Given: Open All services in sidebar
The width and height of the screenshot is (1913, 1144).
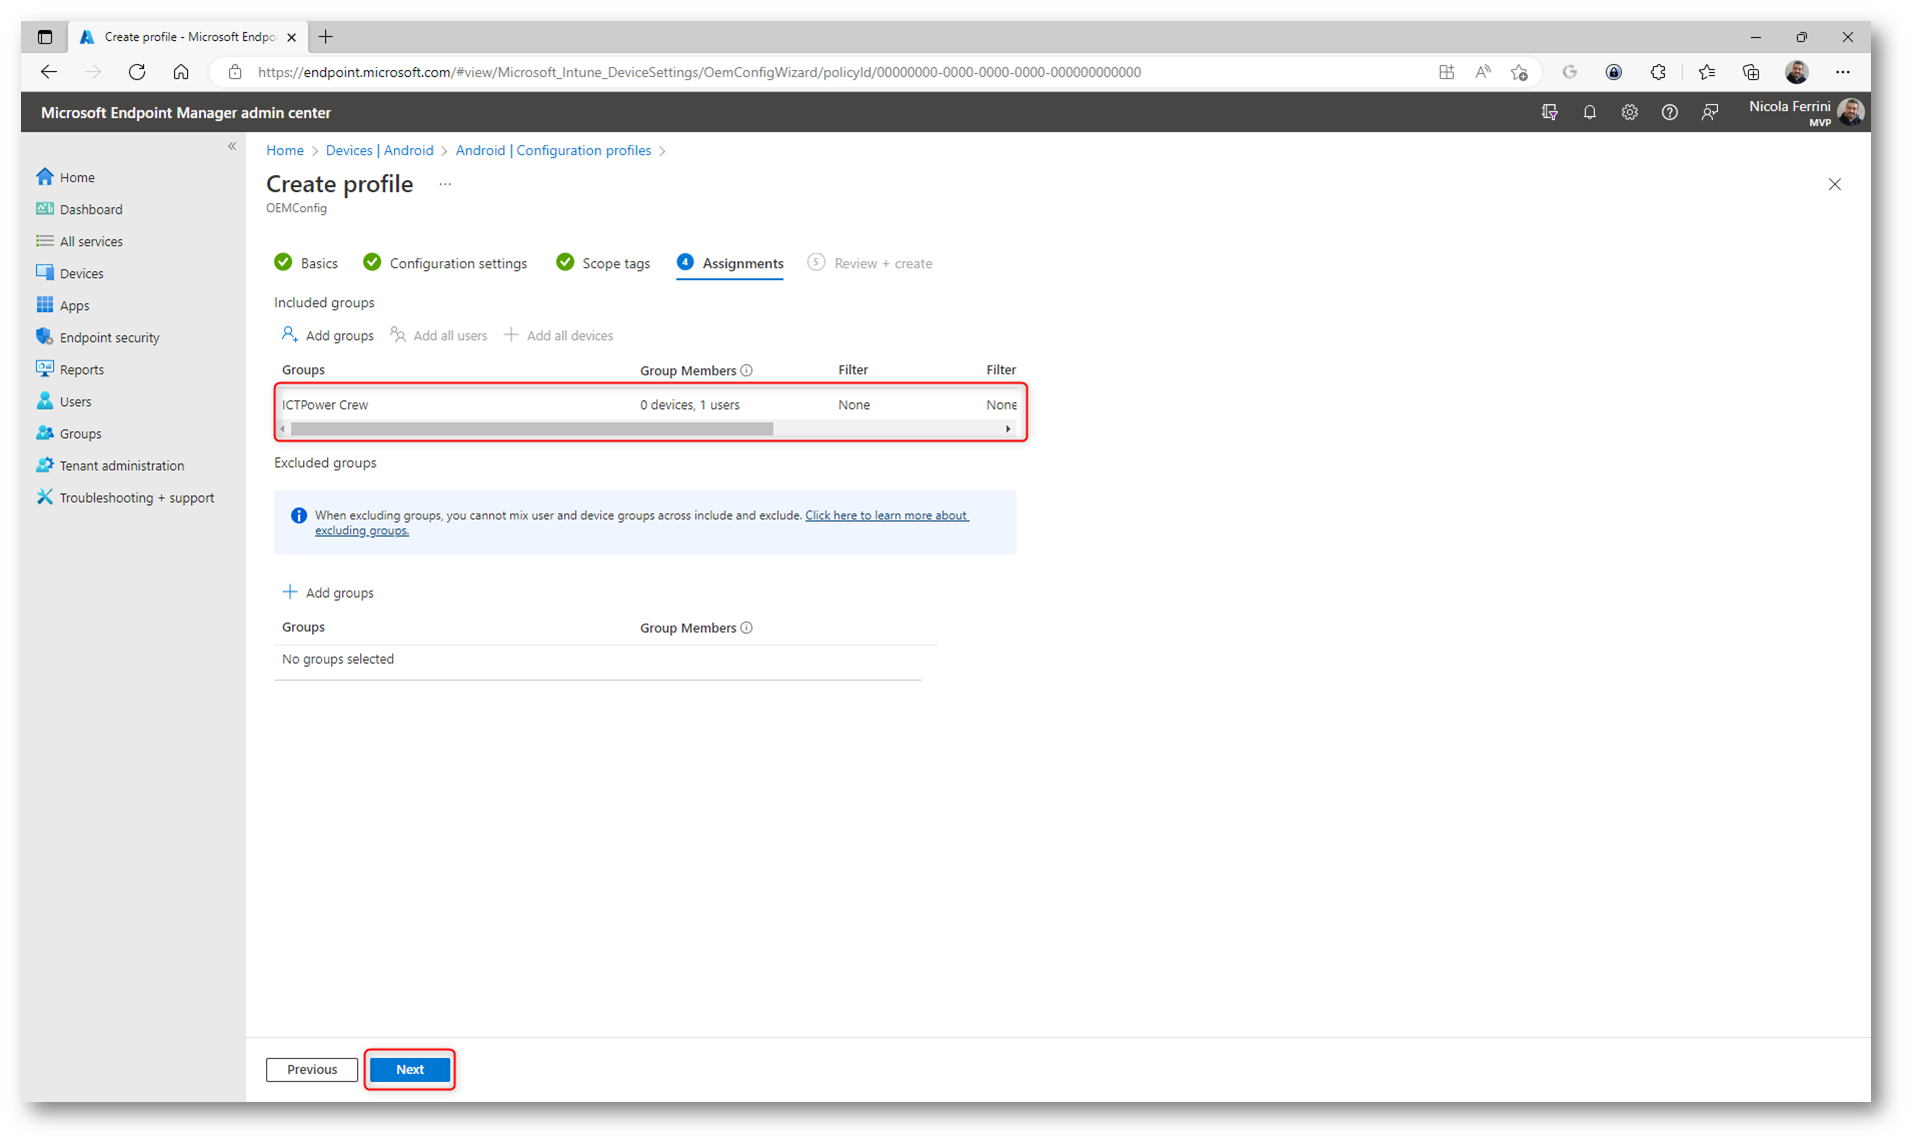Looking at the screenshot, I should pyautogui.click(x=80, y=241).
